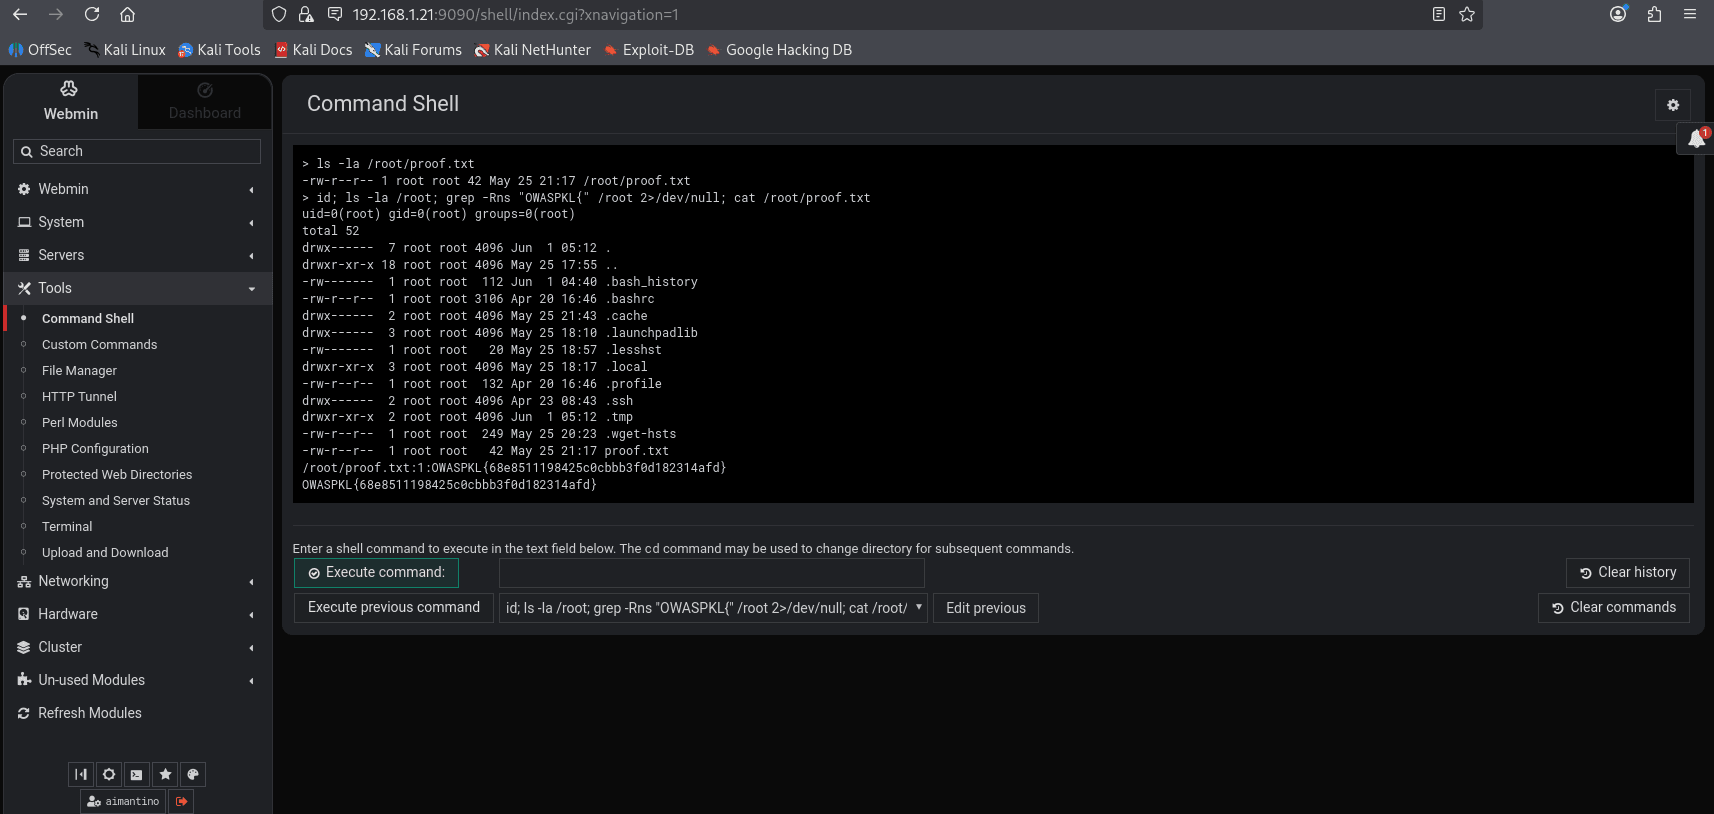
Task: Open Custom Commands module
Action: point(100,344)
